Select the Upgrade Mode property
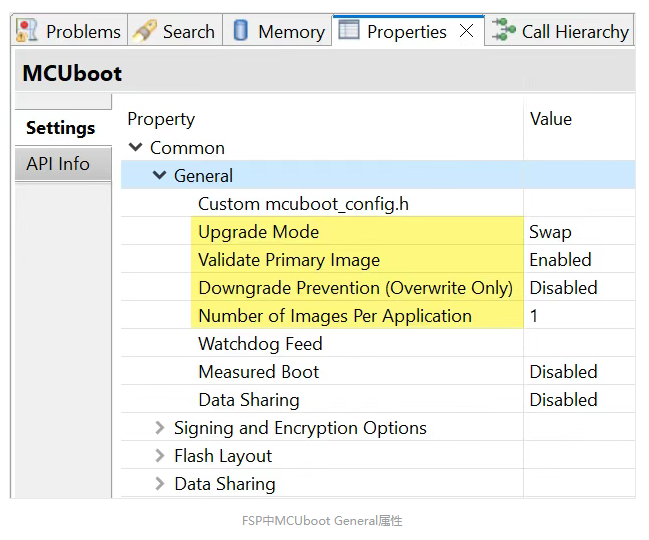The height and width of the screenshot is (540, 649). pos(258,232)
